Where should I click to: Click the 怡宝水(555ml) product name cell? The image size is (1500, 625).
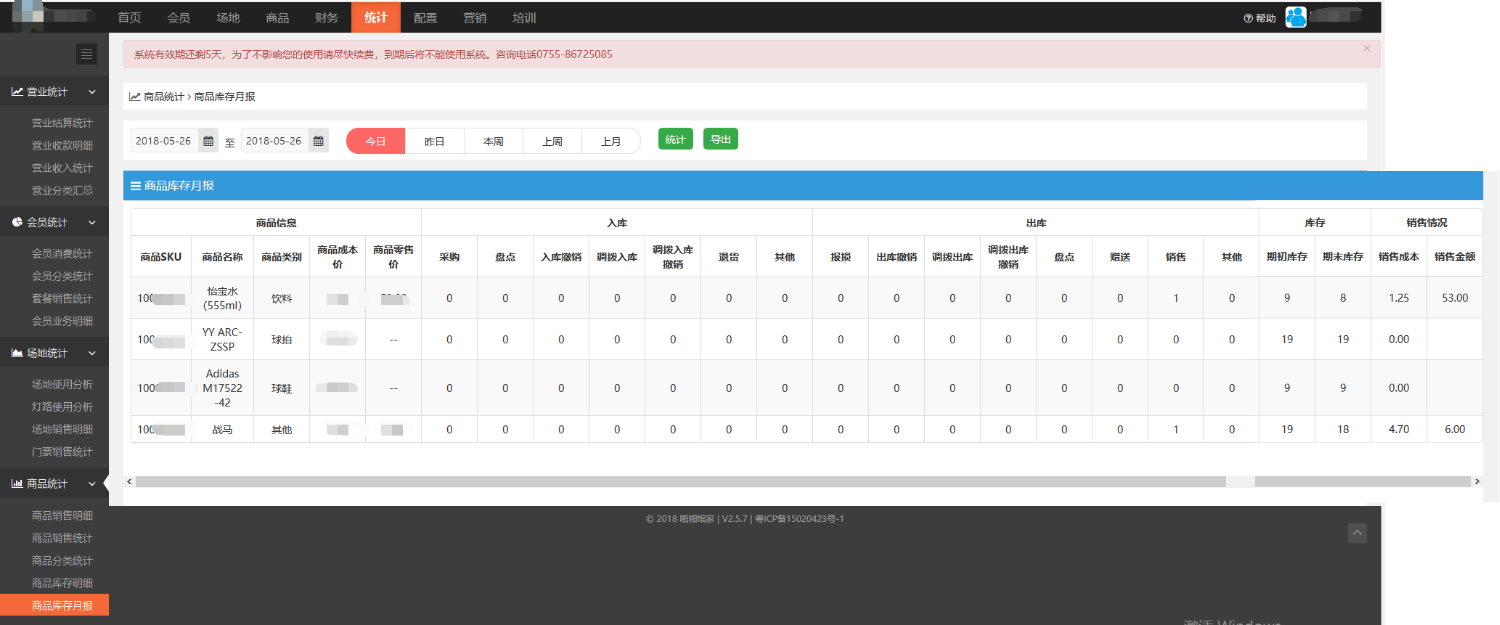click(222, 298)
